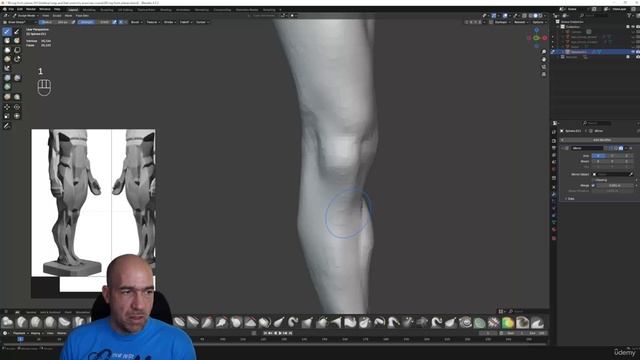Toggle Mirror modifier Bisect X
This screenshot has width=640, height=360.
coord(600,161)
